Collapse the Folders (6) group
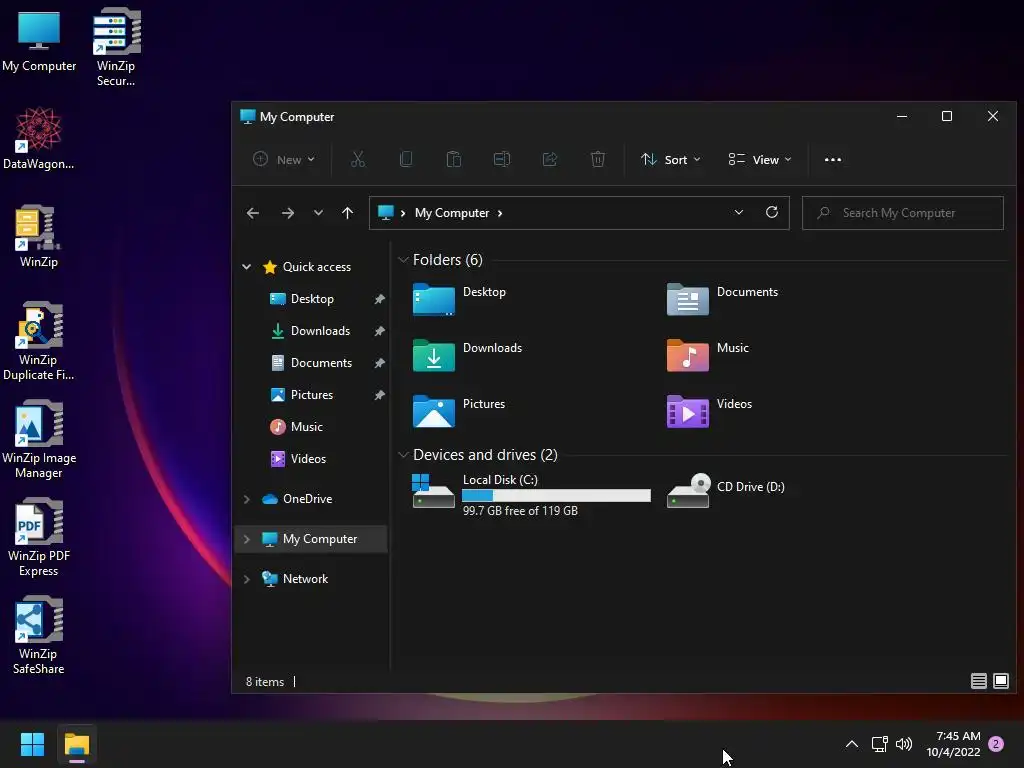Viewport: 1024px width, 768px height. coord(403,260)
